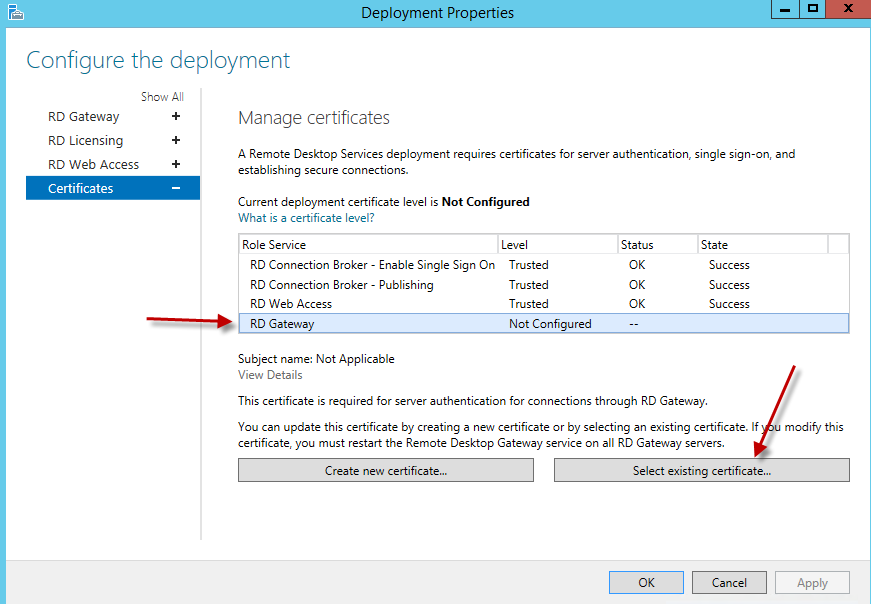Expand the RD Gateway section
The width and height of the screenshot is (871, 604).
pyautogui.click(x=176, y=116)
